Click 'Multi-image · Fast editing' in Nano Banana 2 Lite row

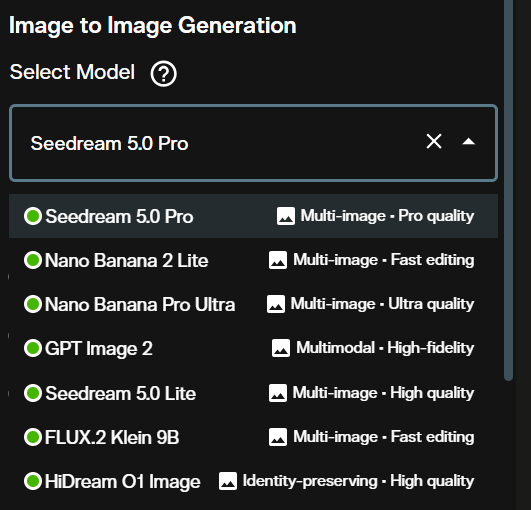click(x=383, y=260)
